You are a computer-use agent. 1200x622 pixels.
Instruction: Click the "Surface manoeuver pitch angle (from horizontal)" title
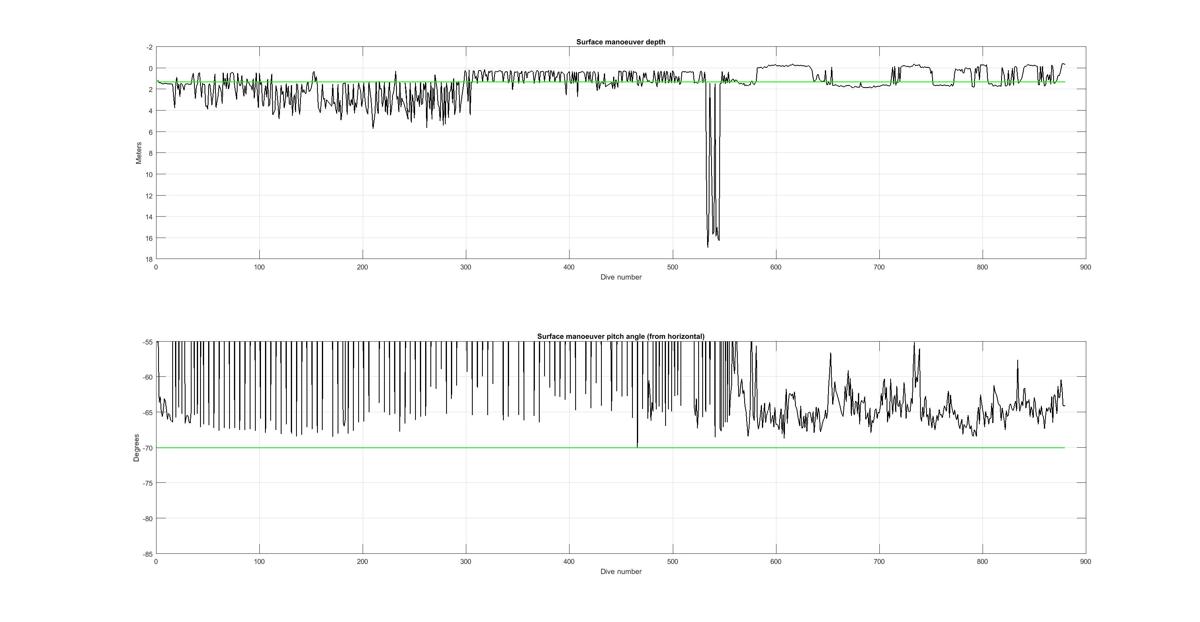click(621, 336)
